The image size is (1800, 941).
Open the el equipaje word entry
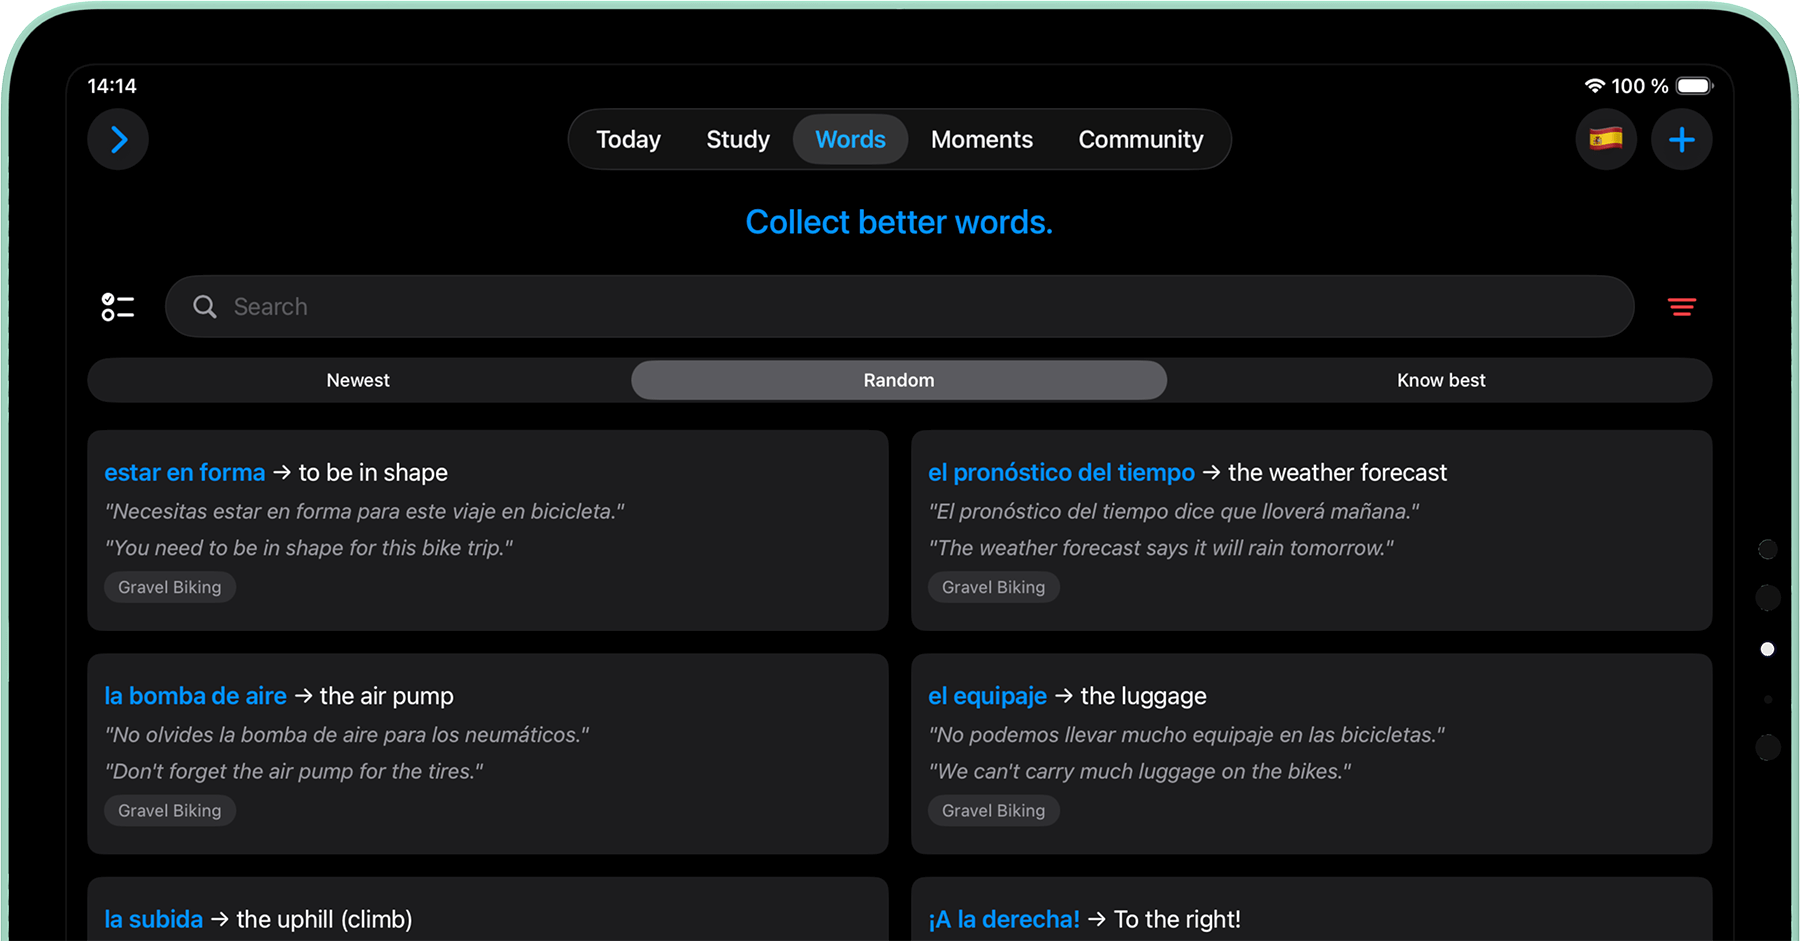pyautogui.click(x=987, y=695)
